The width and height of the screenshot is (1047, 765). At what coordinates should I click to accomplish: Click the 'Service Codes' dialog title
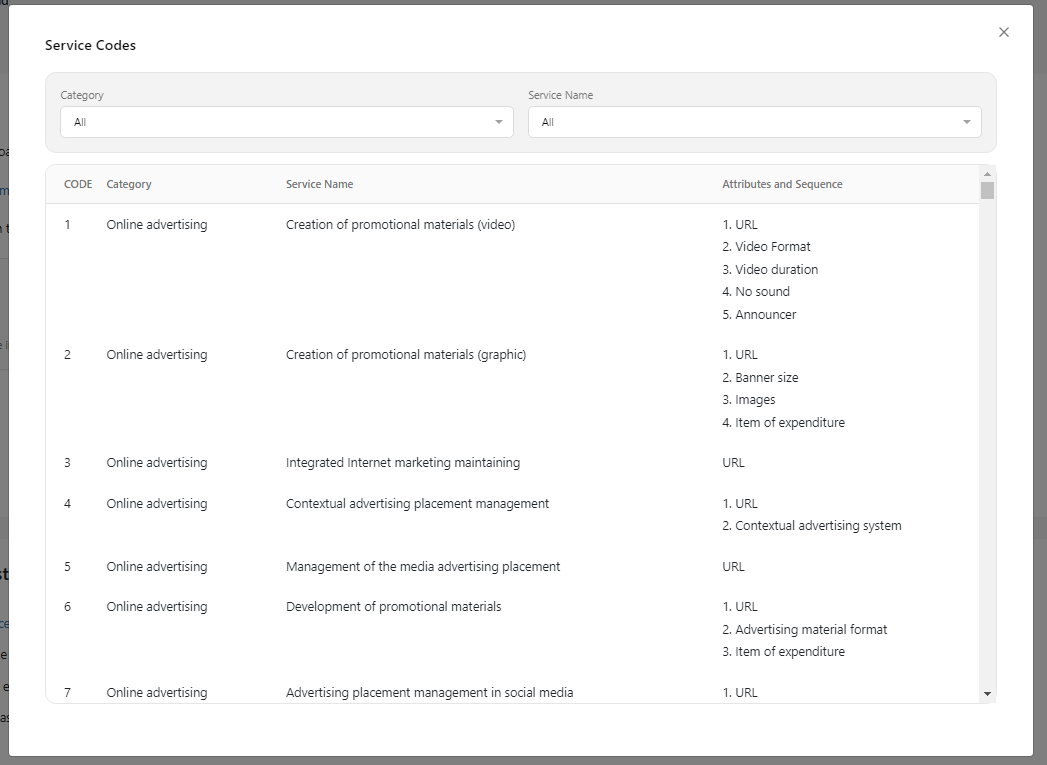tap(90, 45)
